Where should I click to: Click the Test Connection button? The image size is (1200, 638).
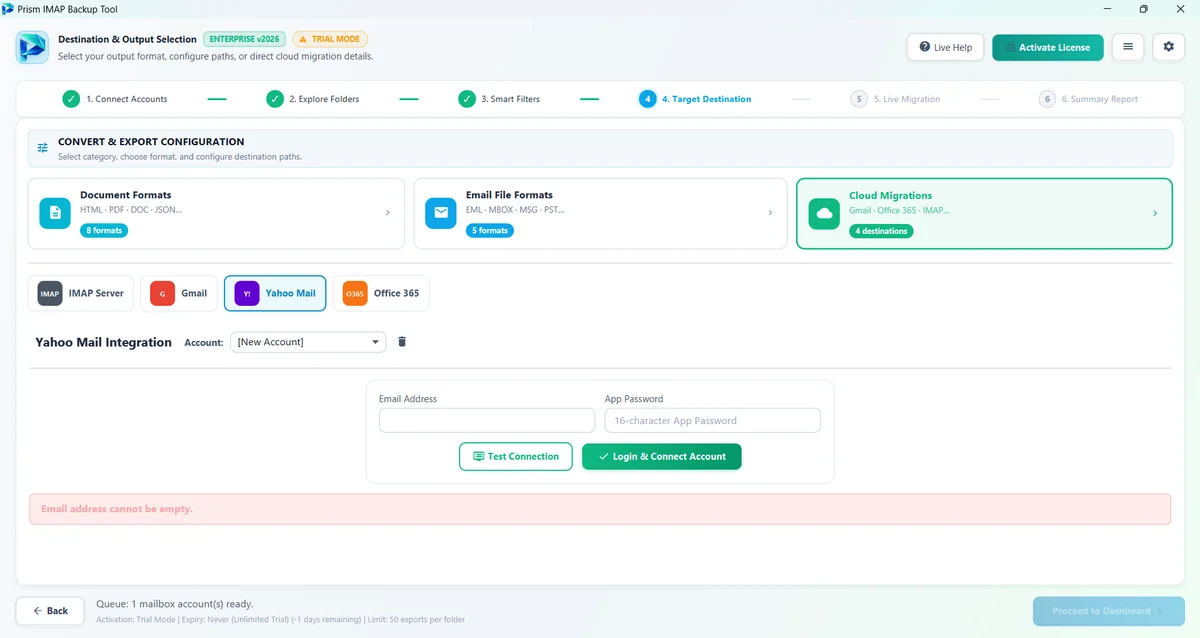[x=516, y=456]
